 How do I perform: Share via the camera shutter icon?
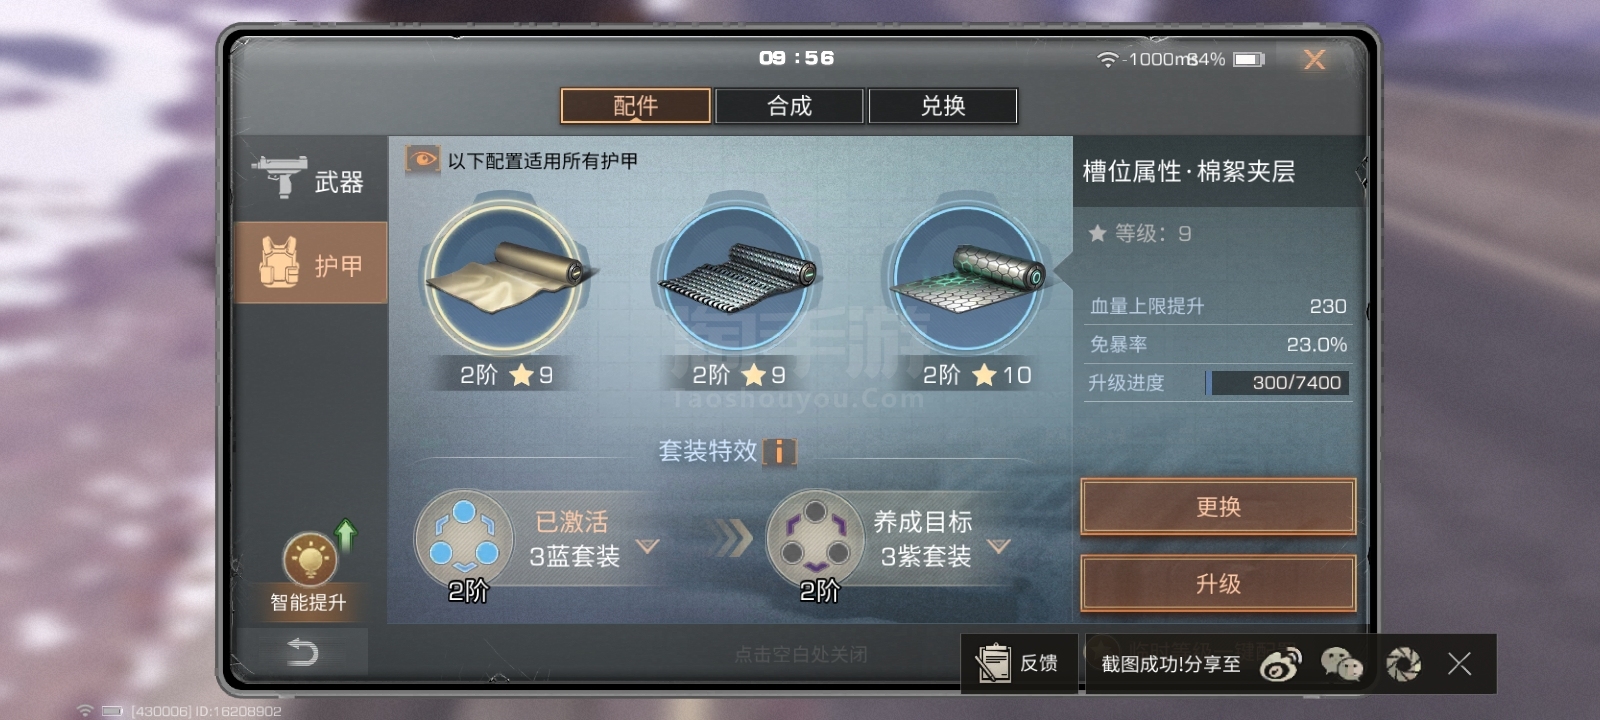[x=1403, y=664]
